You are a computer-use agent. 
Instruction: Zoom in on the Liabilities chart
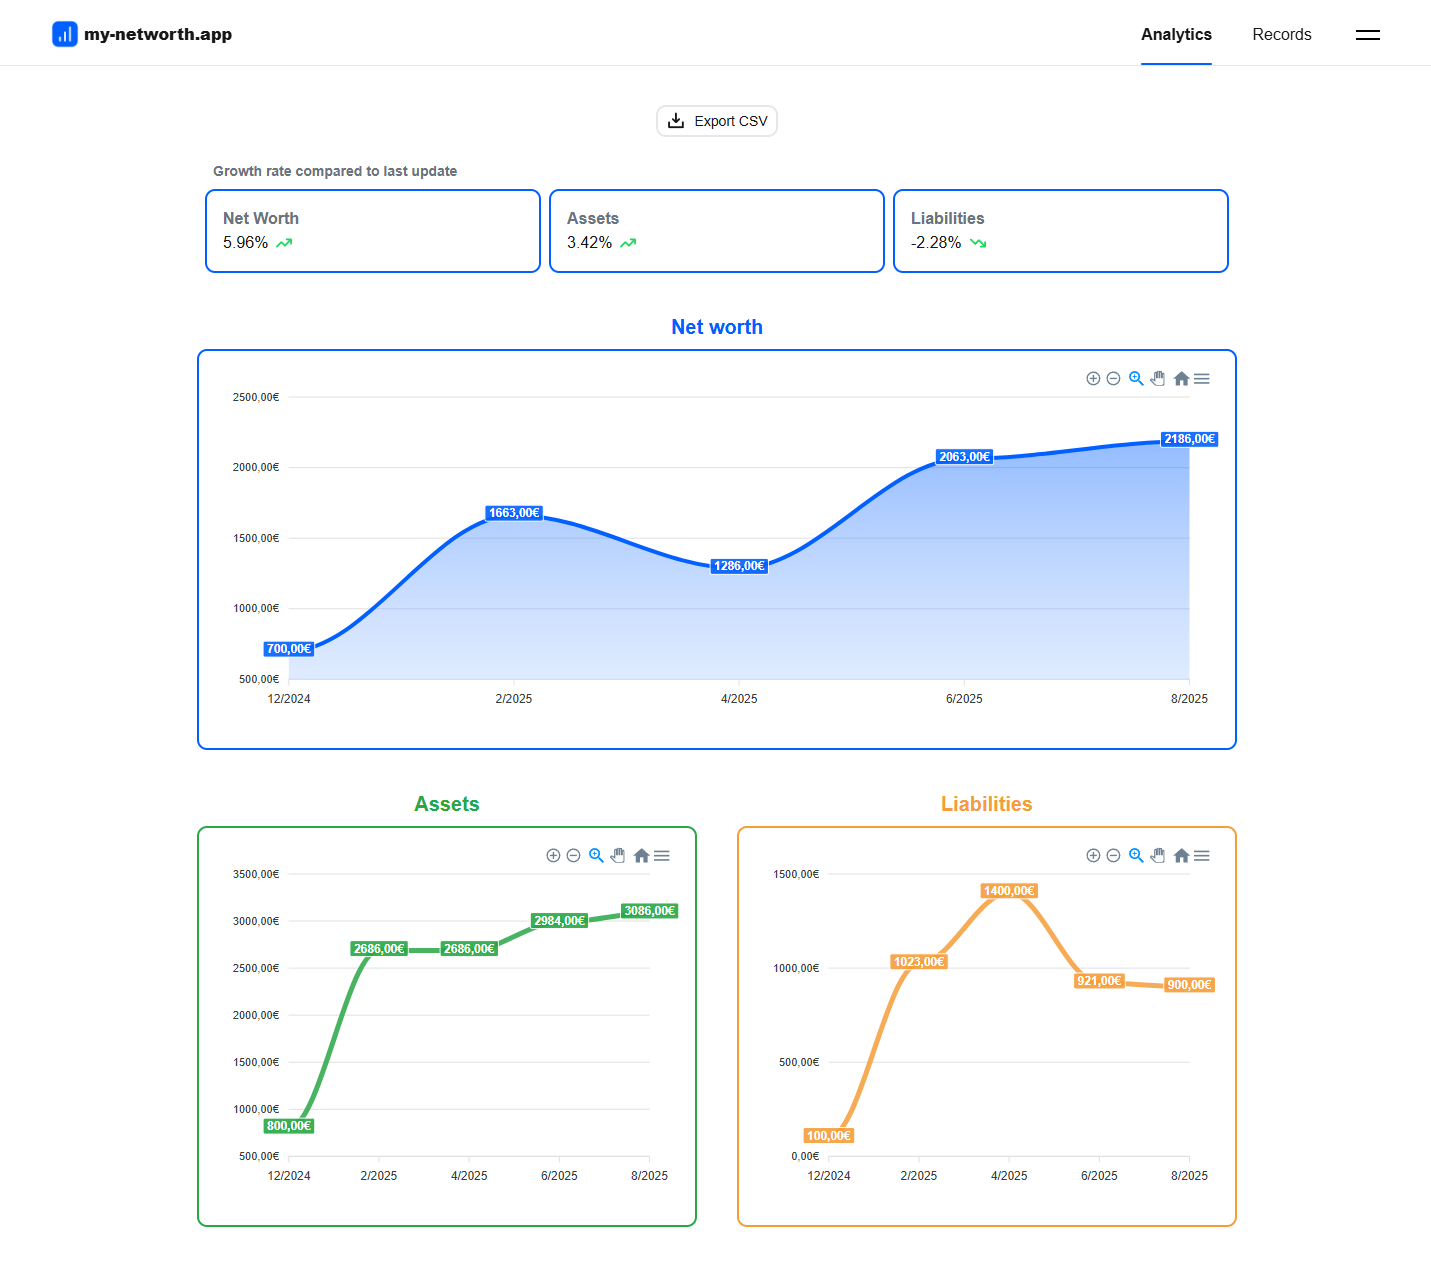tap(1093, 856)
